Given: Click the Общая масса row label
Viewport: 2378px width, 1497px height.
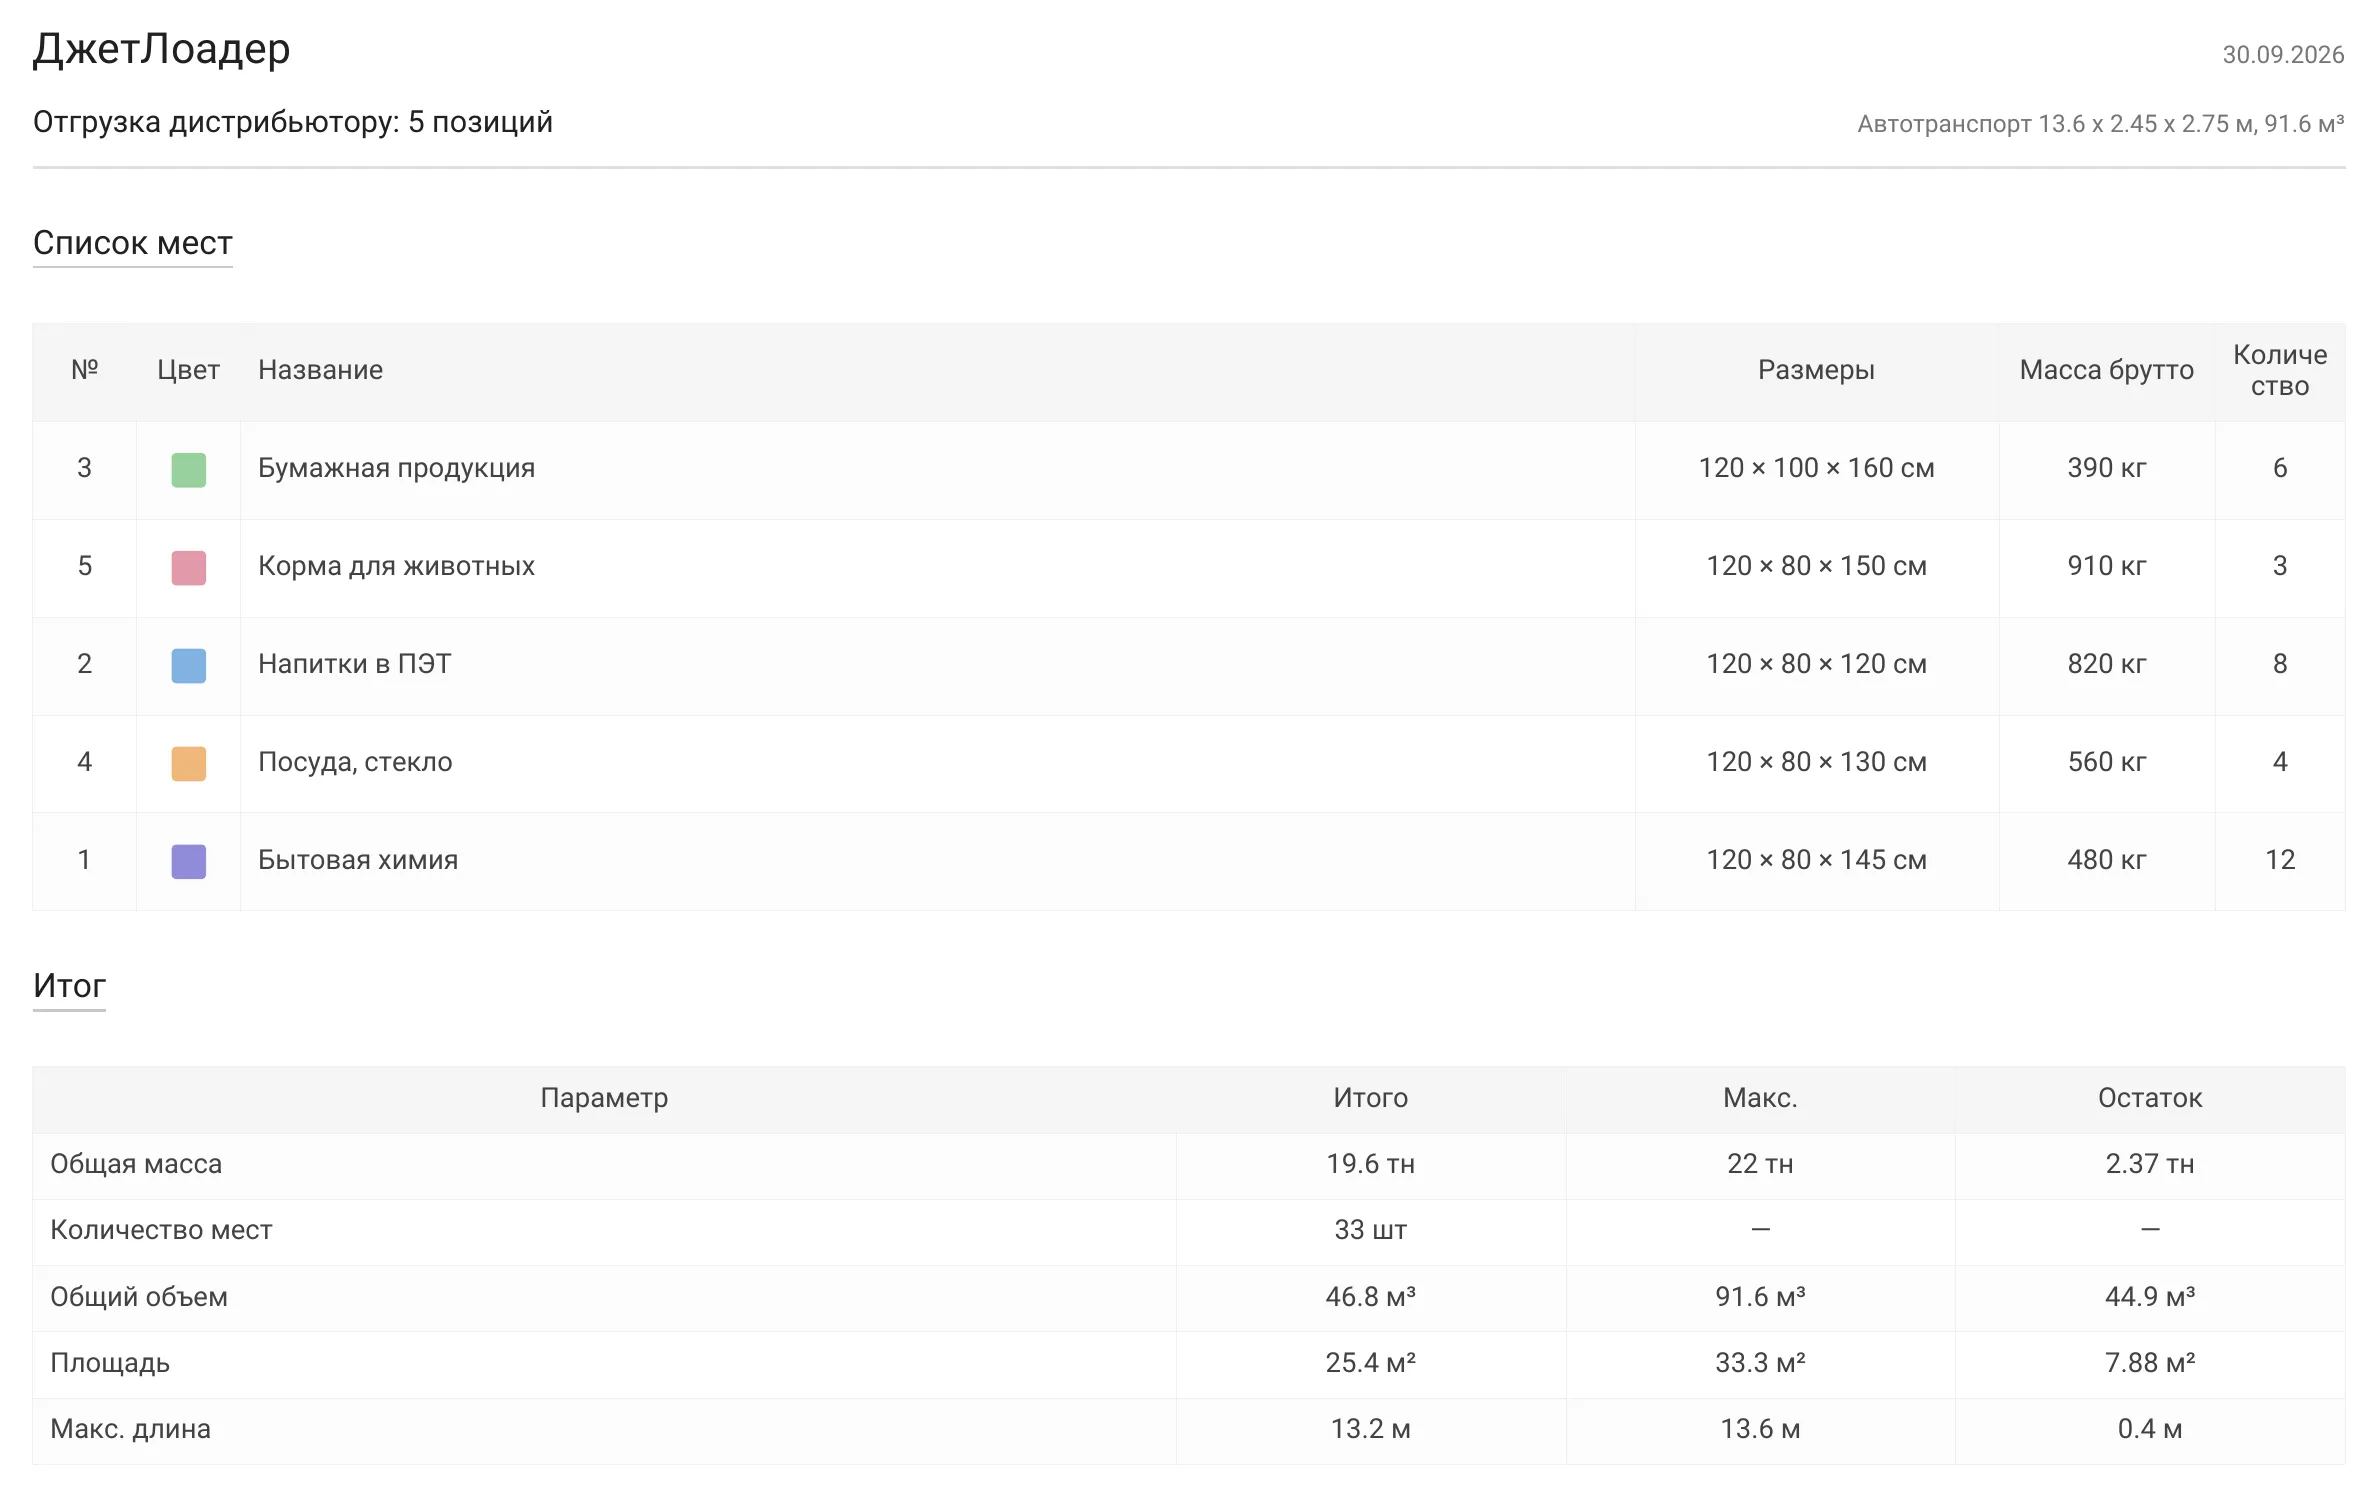Looking at the screenshot, I should point(136,1164).
